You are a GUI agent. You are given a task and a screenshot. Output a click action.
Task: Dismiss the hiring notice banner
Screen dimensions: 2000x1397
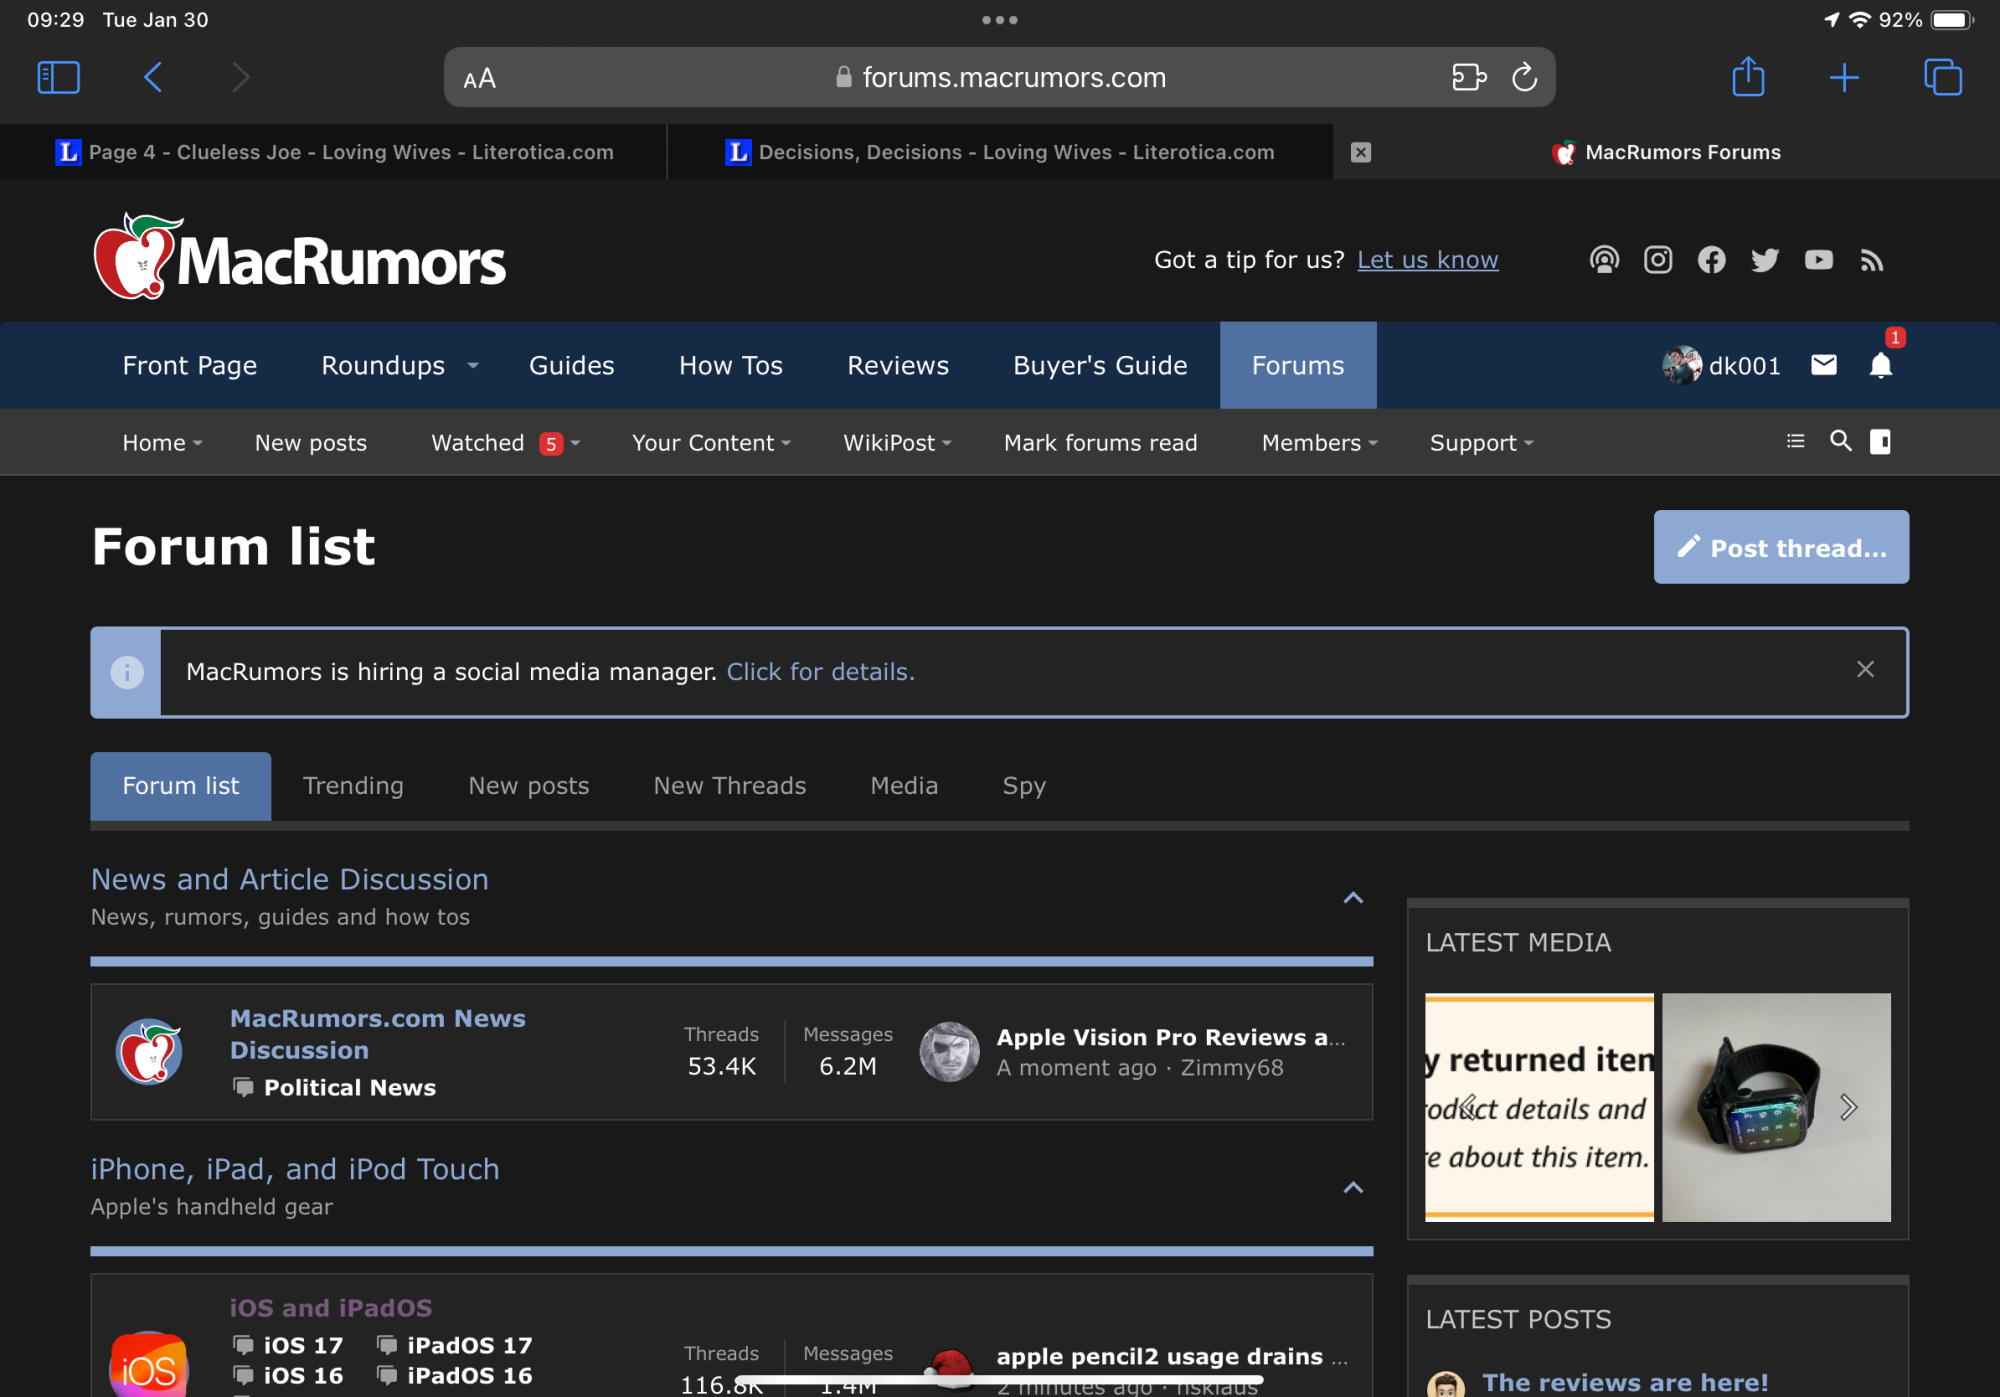1865,670
